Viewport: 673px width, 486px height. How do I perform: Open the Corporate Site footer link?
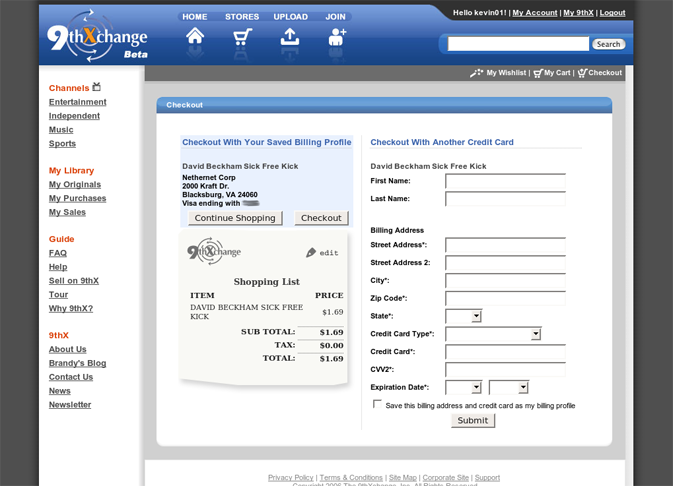pyautogui.click(x=446, y=477)
